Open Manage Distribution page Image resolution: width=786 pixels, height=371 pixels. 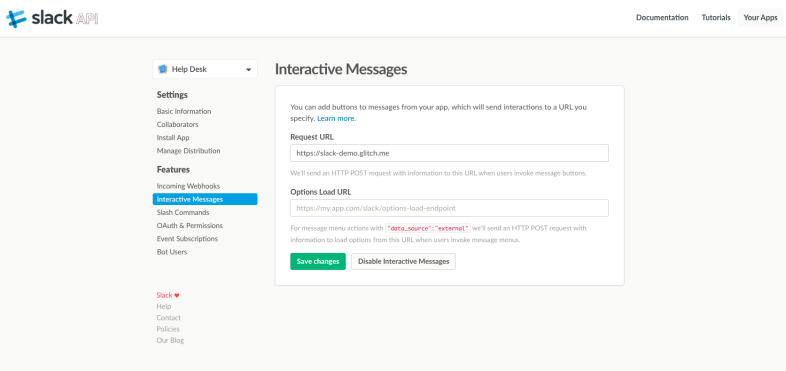tap(188, 150)
